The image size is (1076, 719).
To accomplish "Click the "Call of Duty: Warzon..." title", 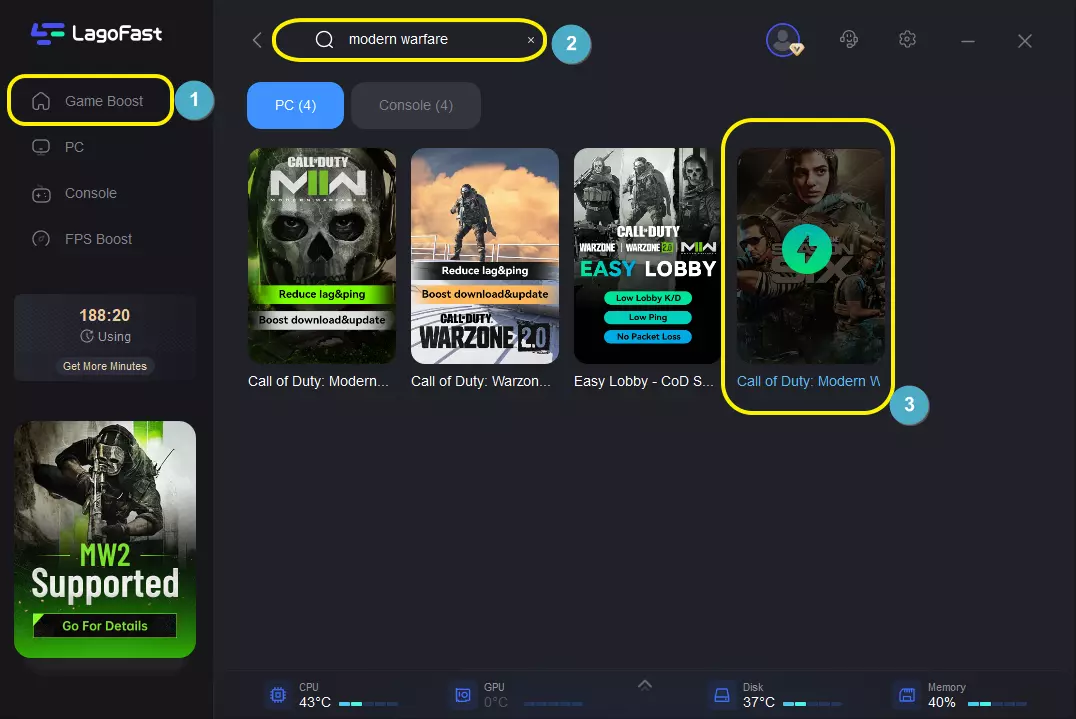I will coord(480,381).
